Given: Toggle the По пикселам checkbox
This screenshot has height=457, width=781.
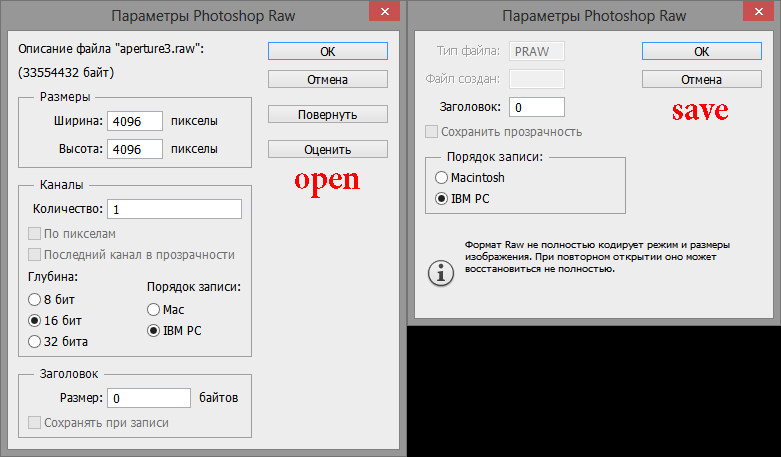Looking at the screenshot, I should click(x=34, y=233).
